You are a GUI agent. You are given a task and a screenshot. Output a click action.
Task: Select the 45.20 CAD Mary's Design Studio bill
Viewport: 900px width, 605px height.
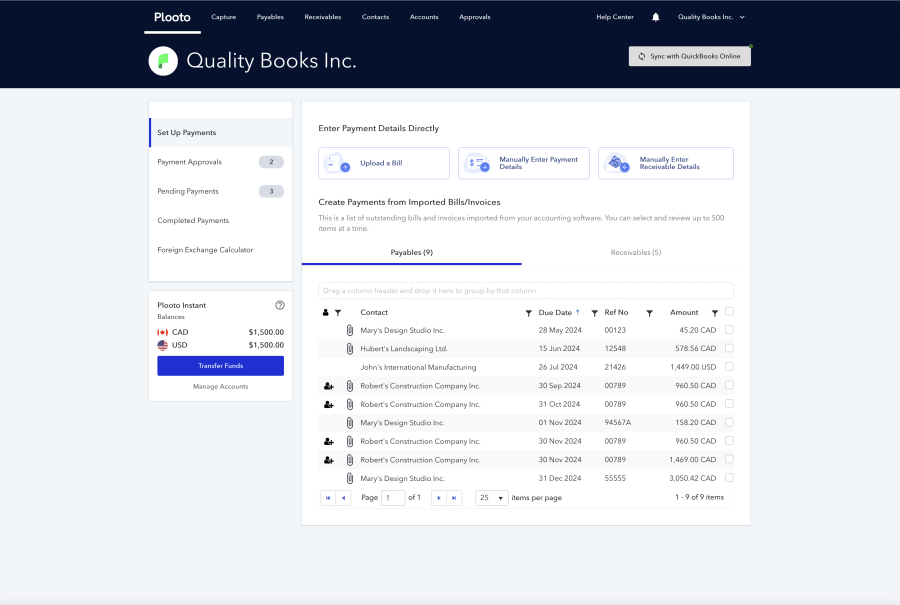pyautogui.click(x=729, y=329)
